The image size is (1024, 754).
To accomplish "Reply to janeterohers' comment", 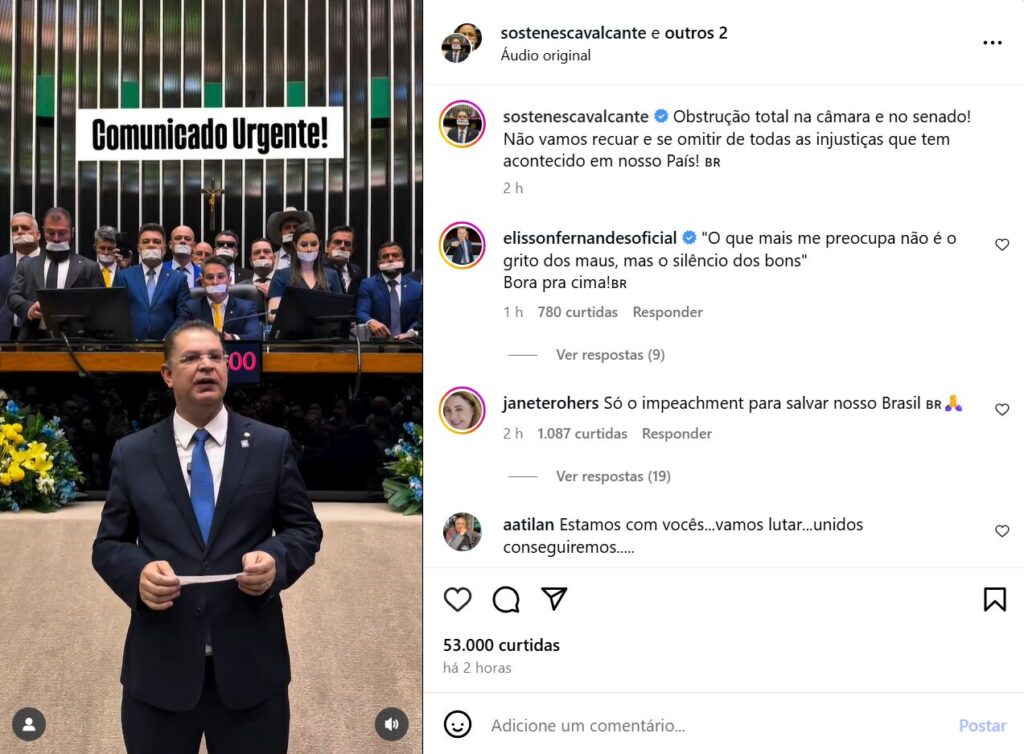I will pyautogui.click(x=677, y=433).
